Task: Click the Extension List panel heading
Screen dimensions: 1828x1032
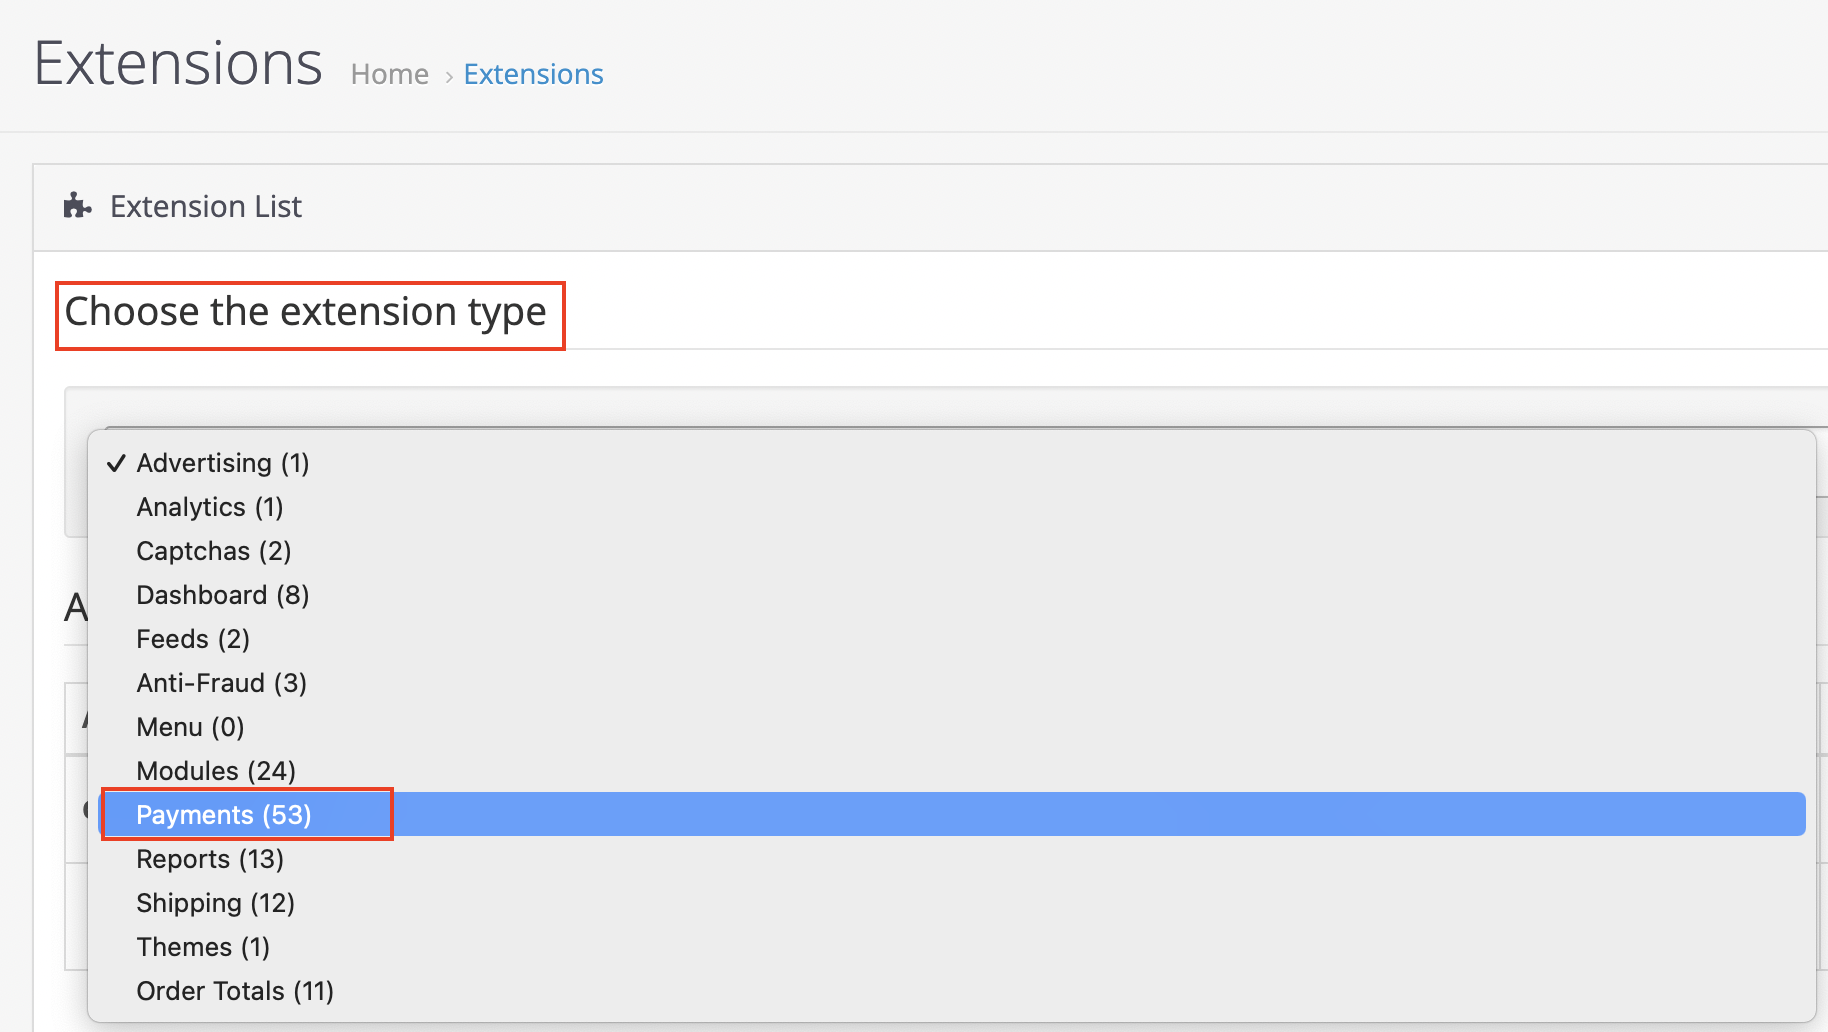Action: point(206,206)
